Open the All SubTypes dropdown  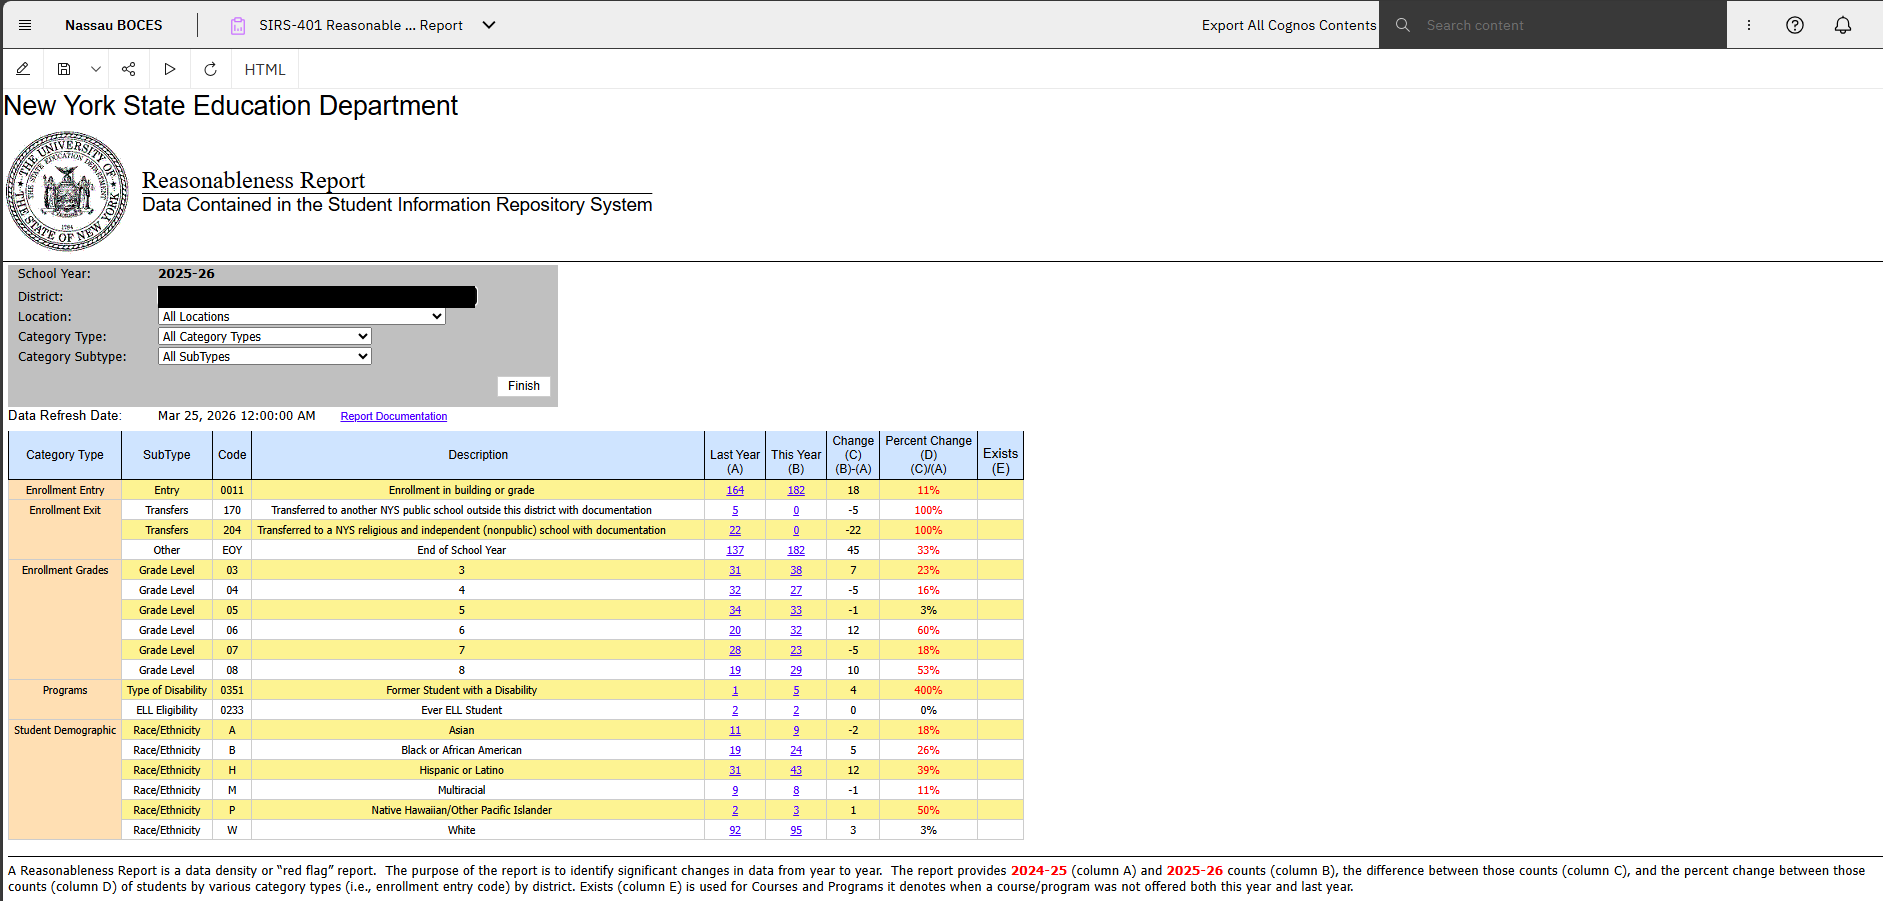(x=265, y=356)
